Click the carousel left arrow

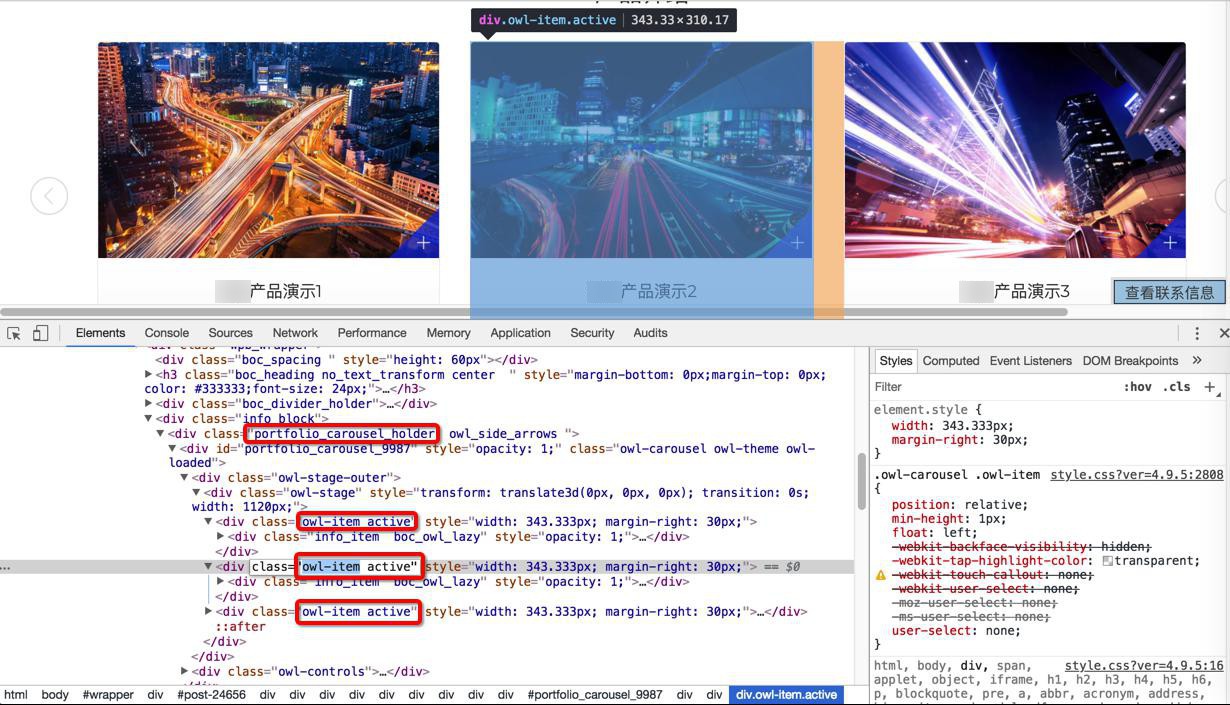(x=49, y=195)
